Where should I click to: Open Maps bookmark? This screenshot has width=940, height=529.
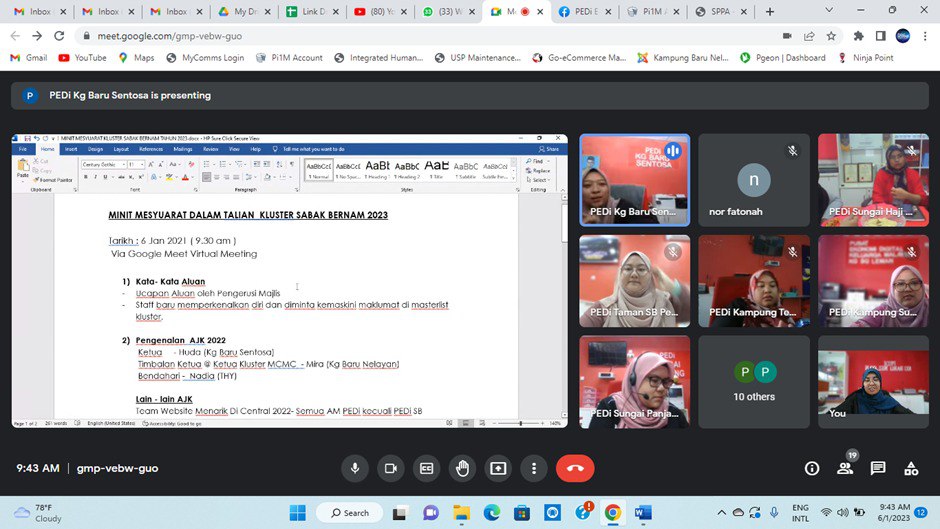(137, 58)
